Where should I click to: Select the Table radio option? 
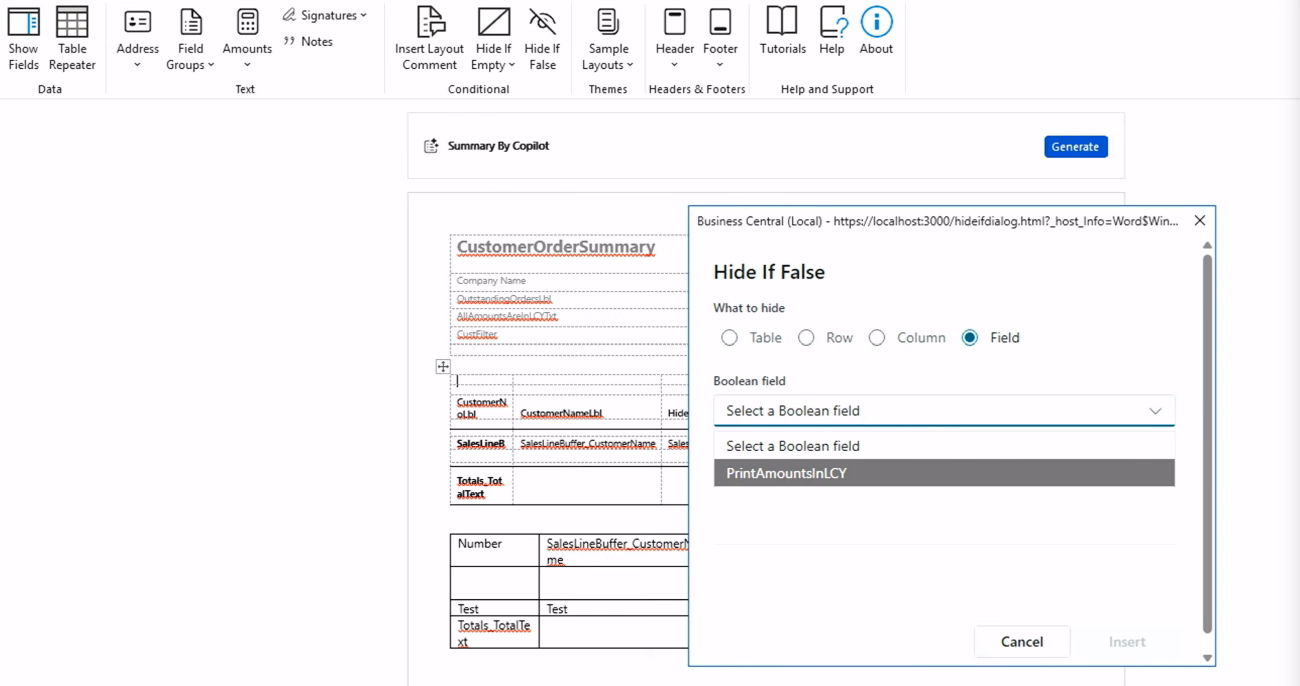730,338
